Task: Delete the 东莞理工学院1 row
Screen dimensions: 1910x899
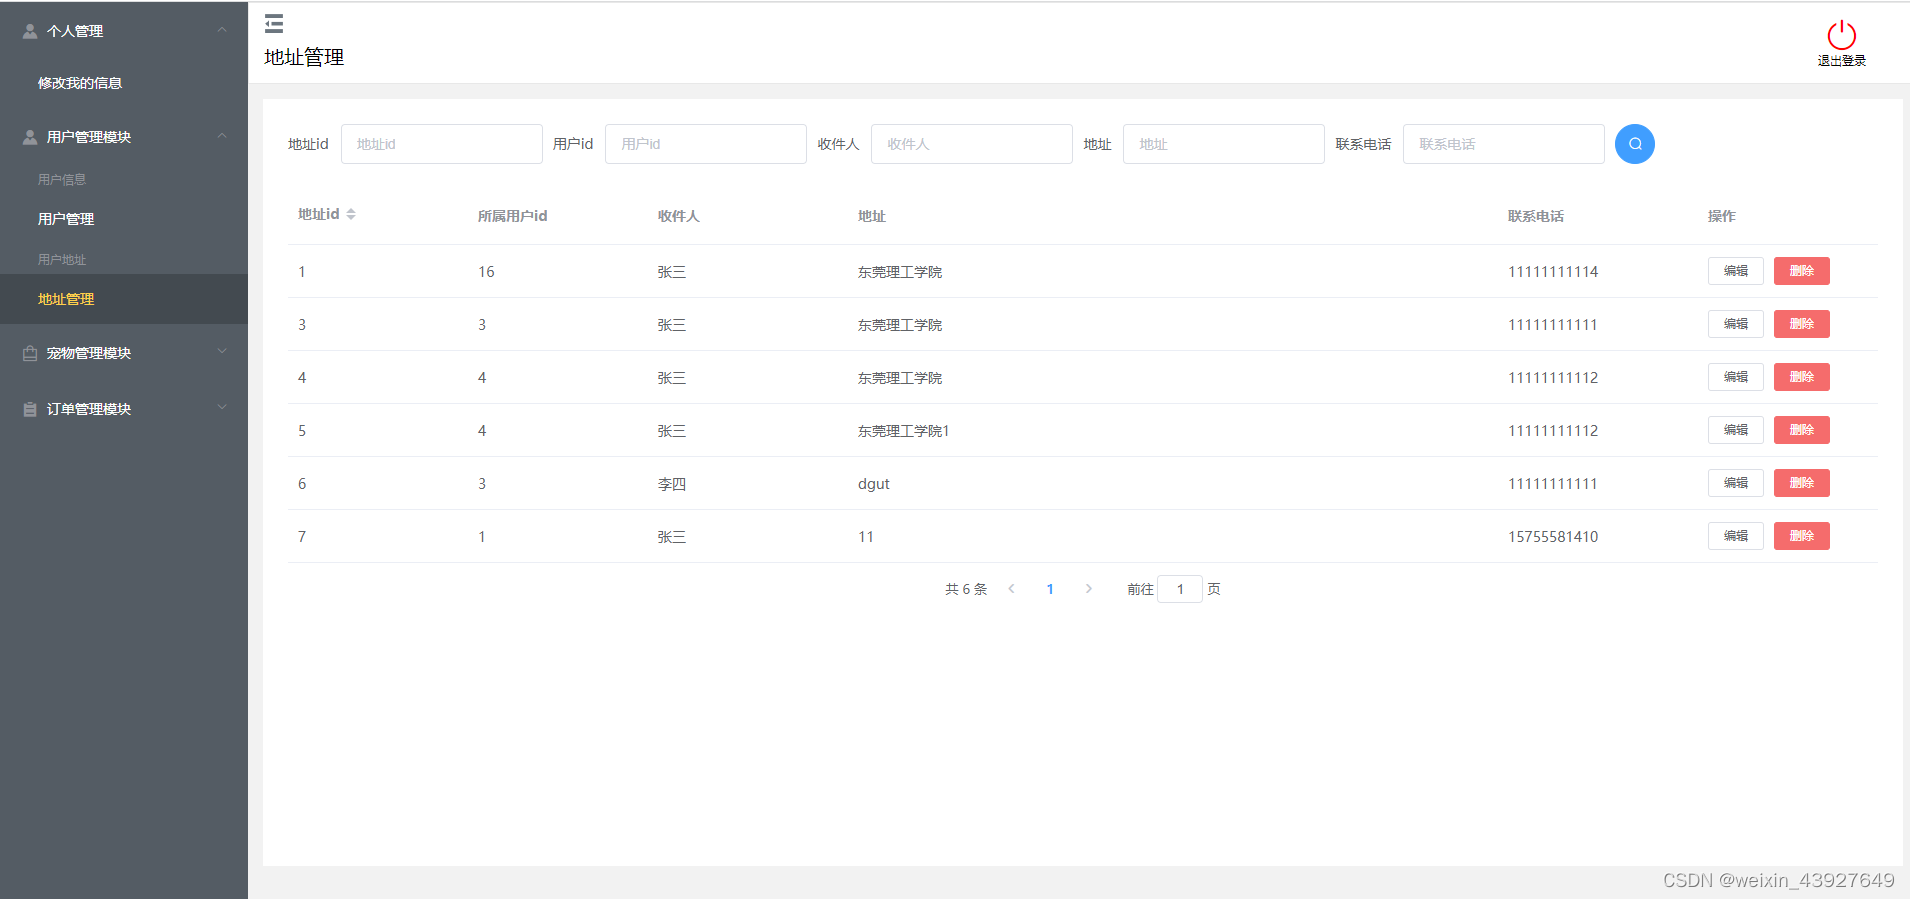Action: click(1802, 430)
